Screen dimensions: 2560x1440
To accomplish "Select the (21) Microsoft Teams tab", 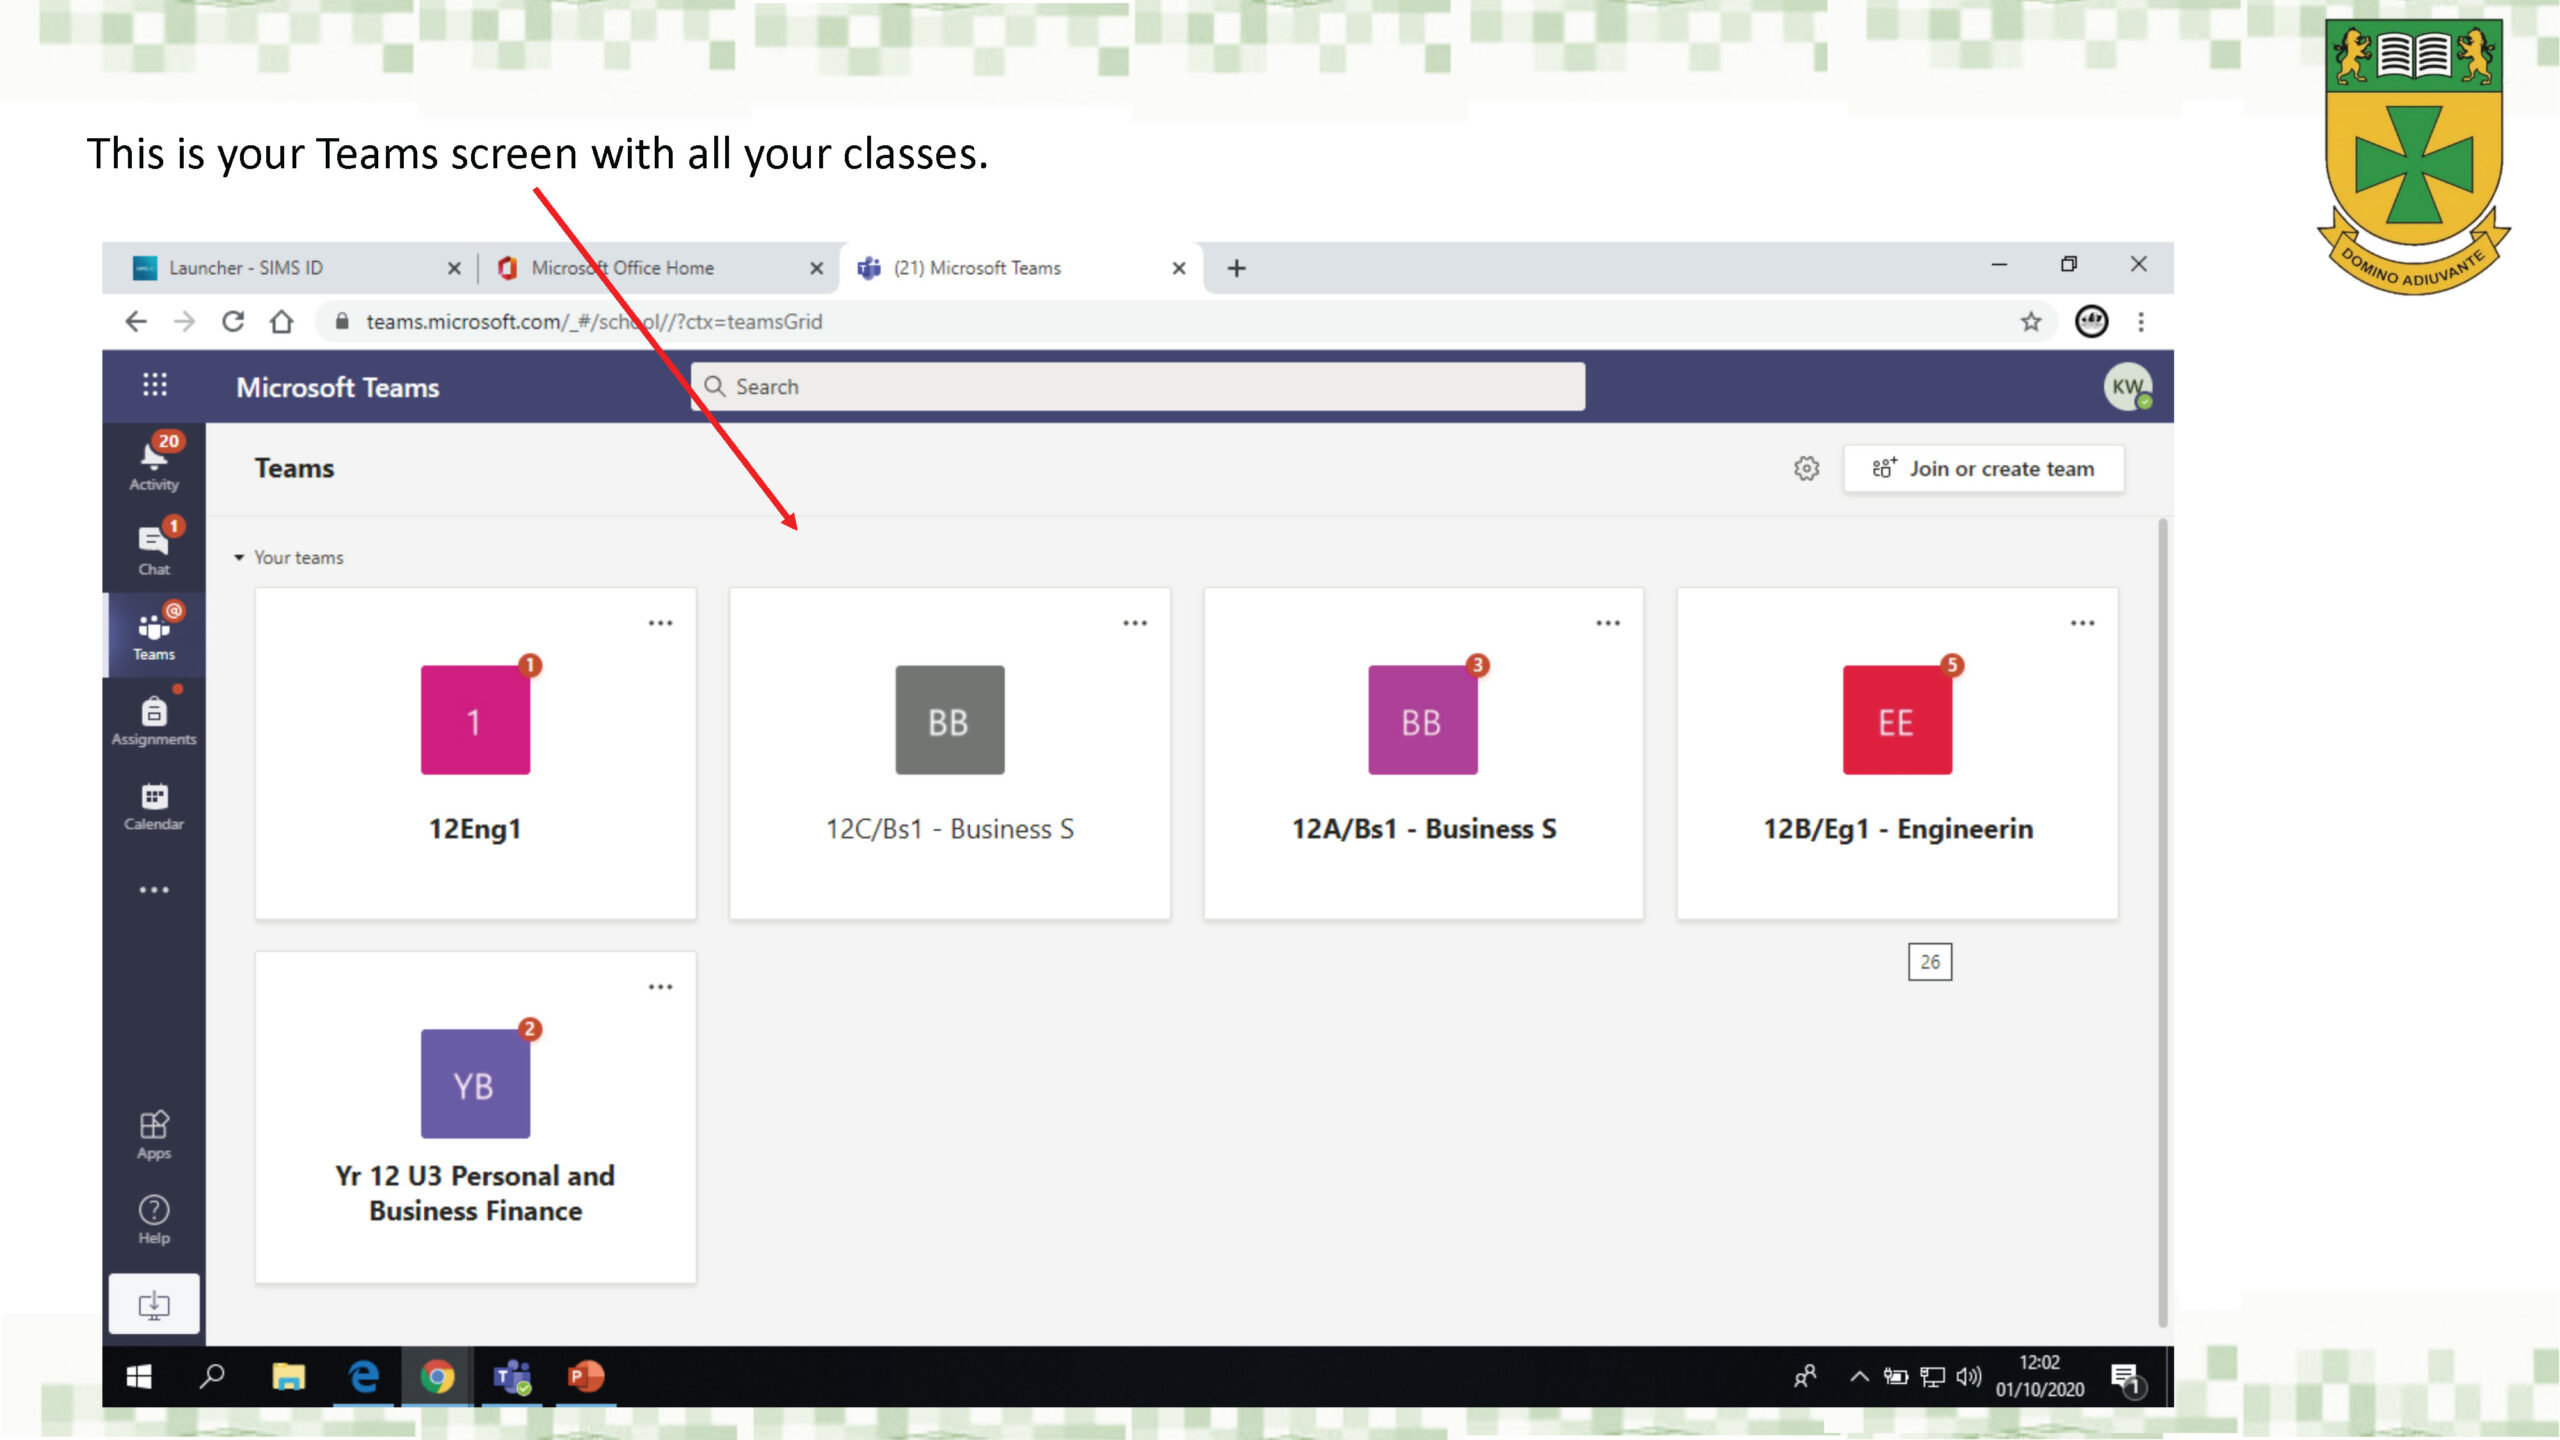I will 1022,268.
